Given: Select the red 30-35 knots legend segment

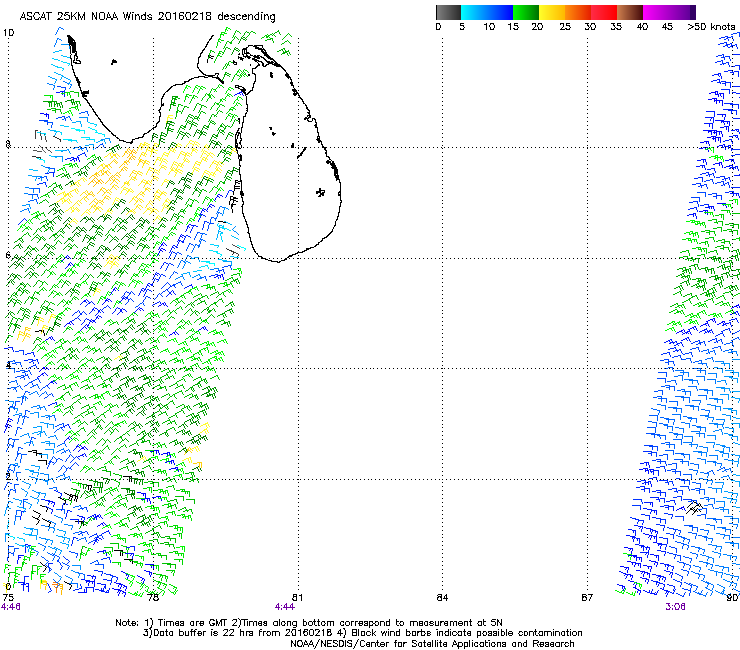Looking at the screenshot, I should coord(604,12).
